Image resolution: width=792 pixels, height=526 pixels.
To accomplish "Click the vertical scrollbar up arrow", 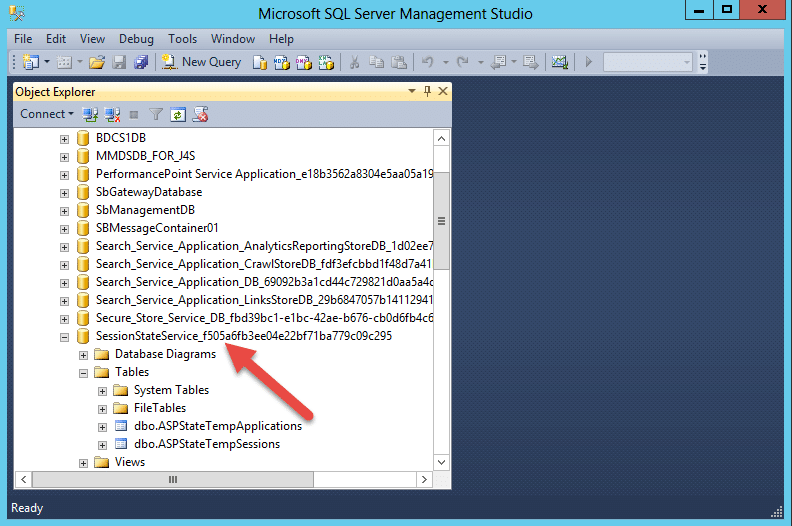I will click(441, 138).
